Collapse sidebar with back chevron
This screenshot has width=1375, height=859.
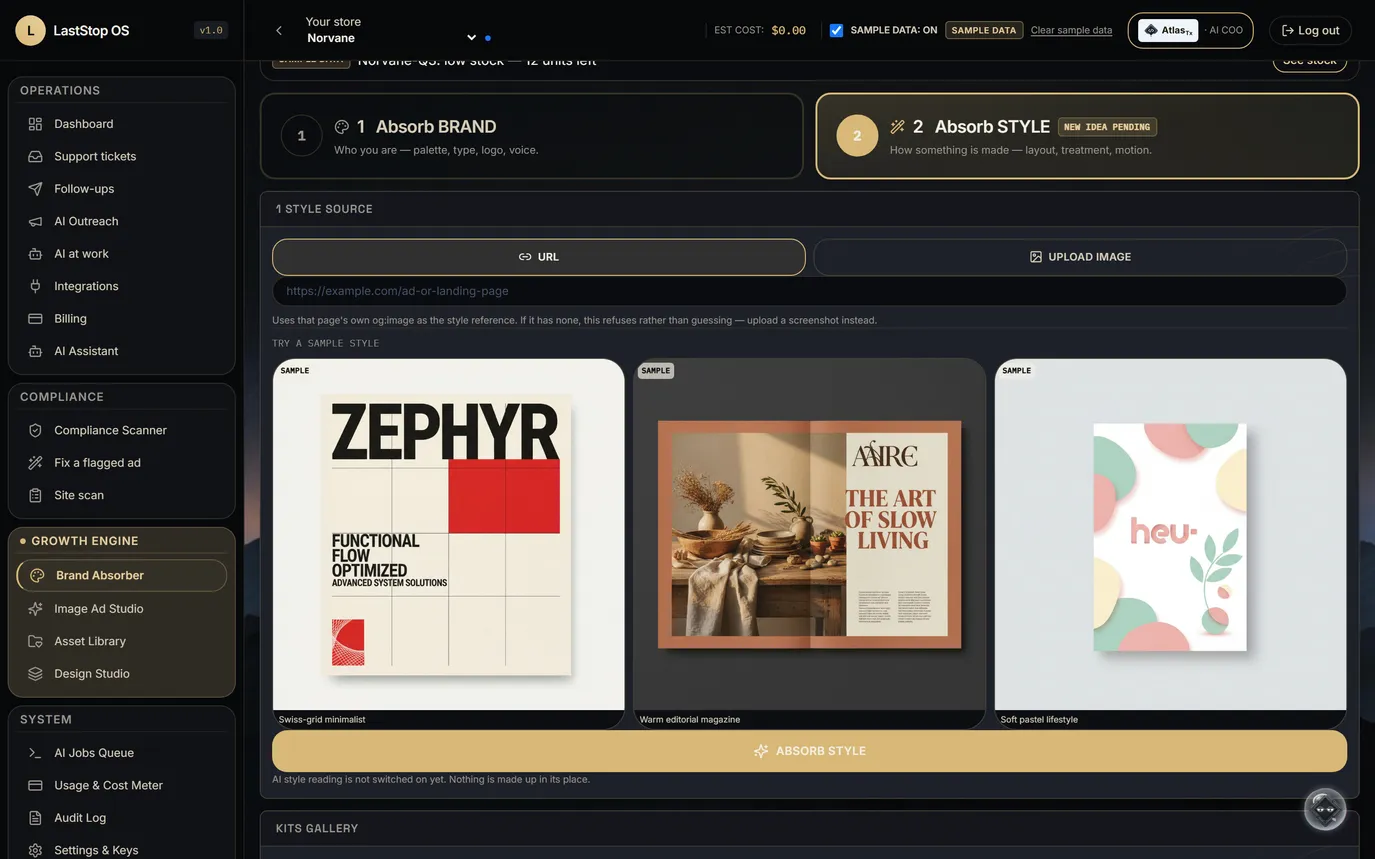pyautogui.click(x=279, y=30)
